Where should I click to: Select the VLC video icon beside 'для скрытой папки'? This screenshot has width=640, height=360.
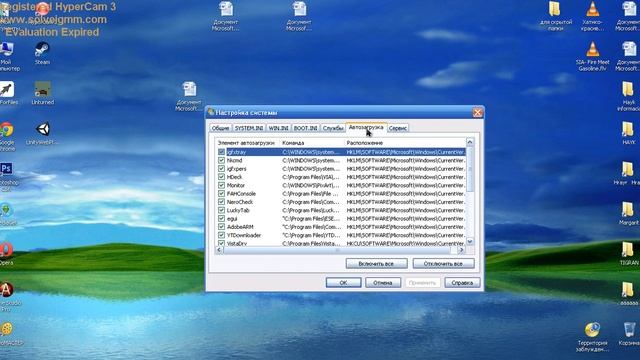coord(592,16)
